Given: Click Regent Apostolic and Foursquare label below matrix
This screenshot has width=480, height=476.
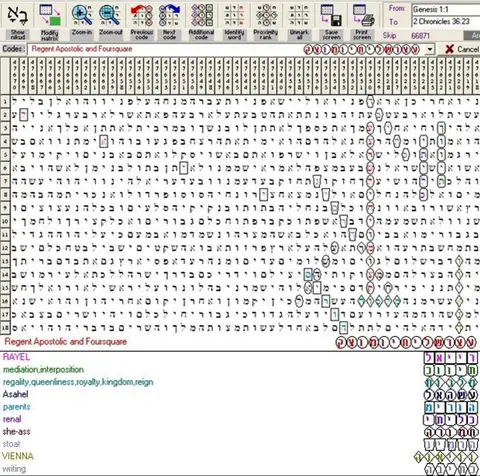Looking at the screenshot, I should (66, 342).
